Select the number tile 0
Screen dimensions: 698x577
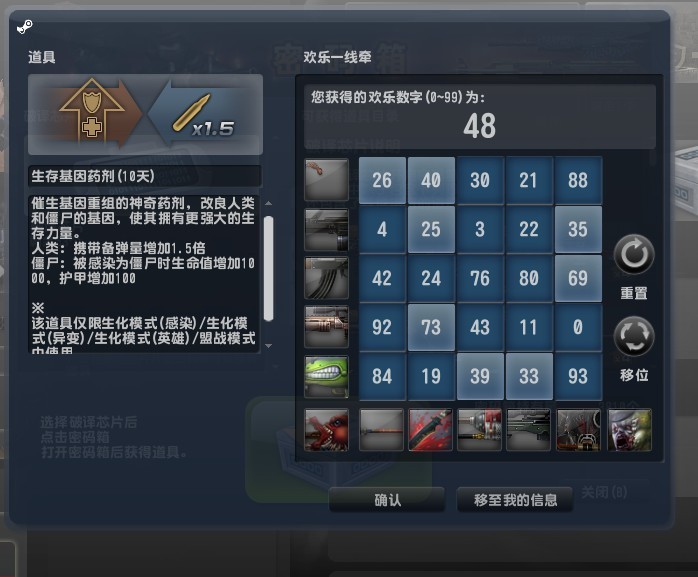click(x=578, y=327)
